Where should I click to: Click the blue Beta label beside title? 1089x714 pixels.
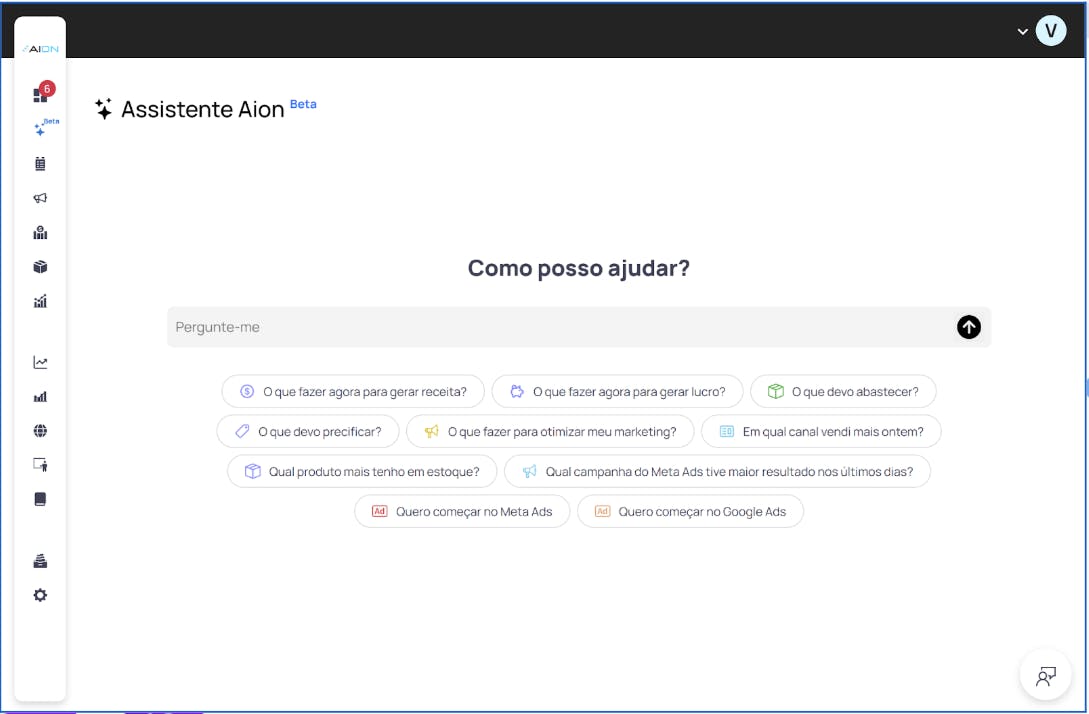[303, 104]
